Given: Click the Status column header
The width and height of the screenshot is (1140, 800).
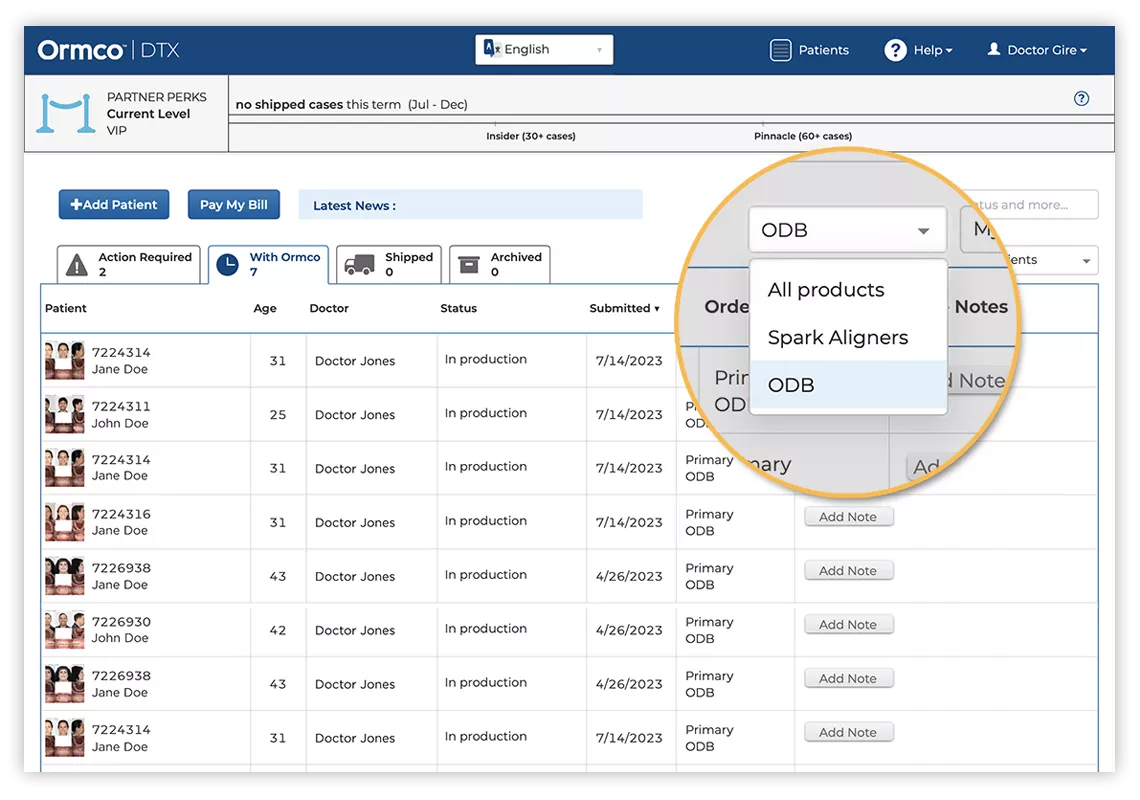Looking at the screenshot, I should coord(458,308).
